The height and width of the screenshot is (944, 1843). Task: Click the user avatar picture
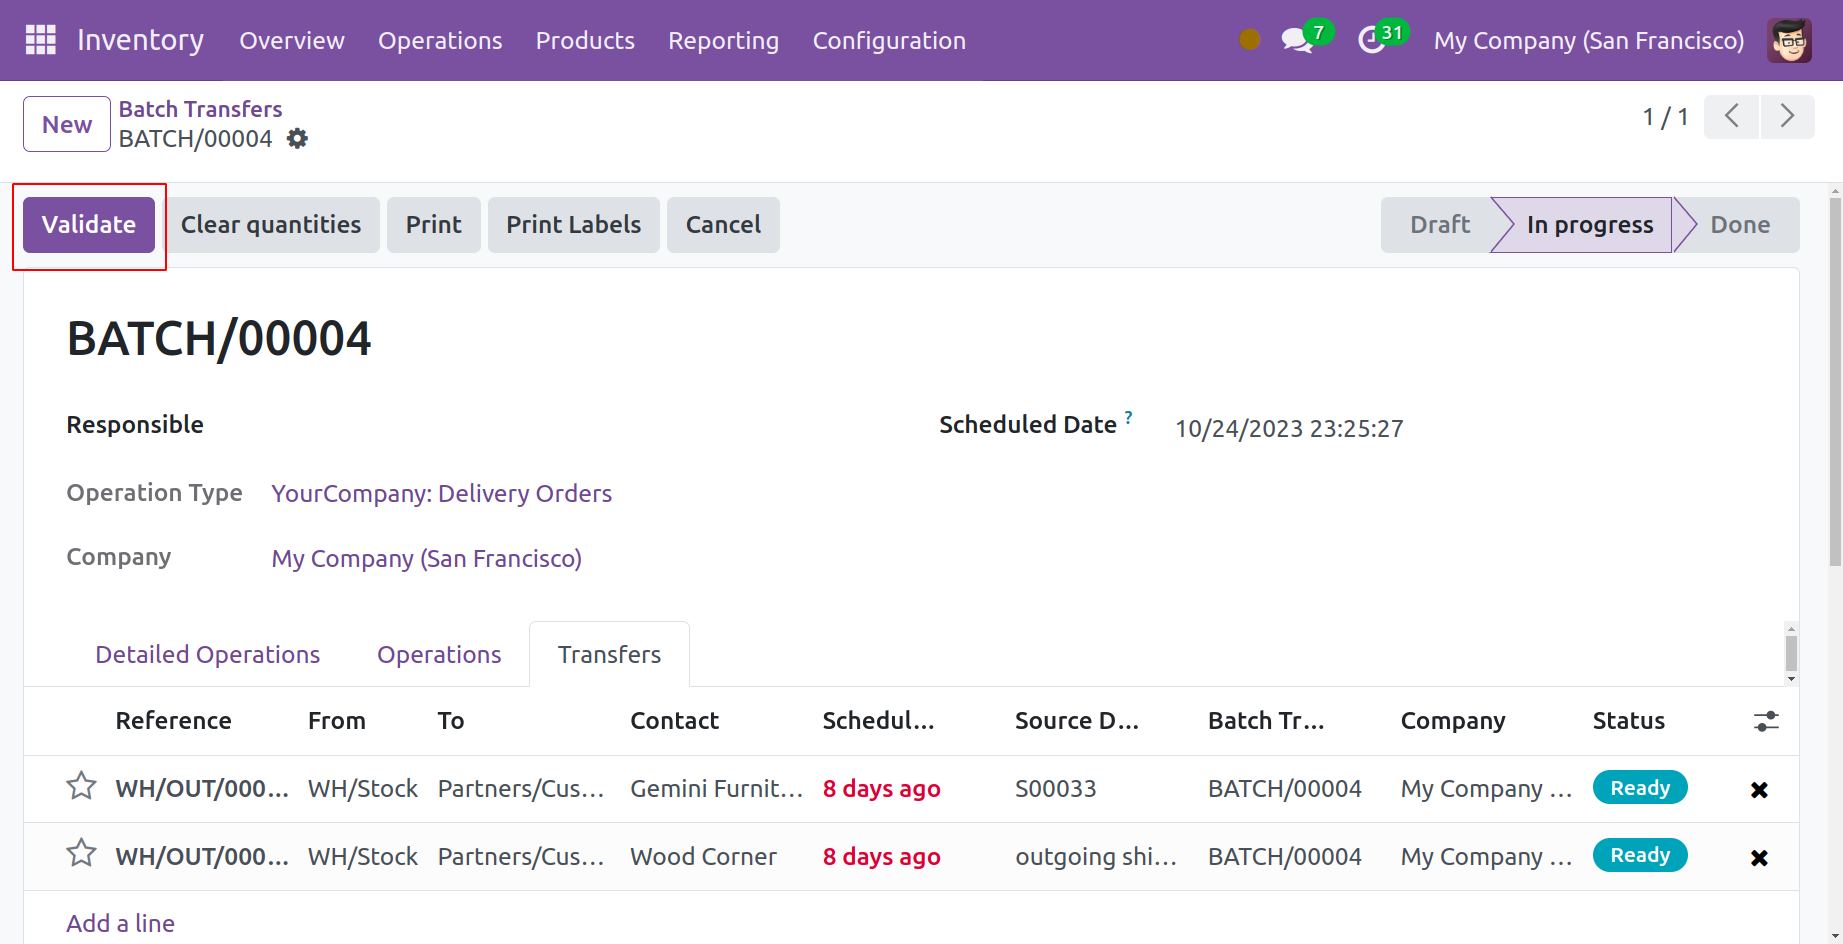[x=1788, y=41]
